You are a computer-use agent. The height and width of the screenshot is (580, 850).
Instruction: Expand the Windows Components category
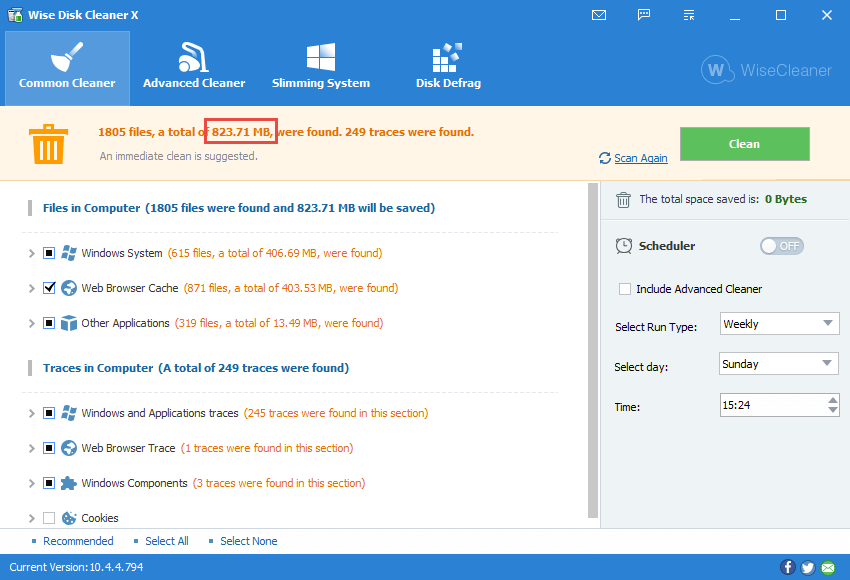31,484
